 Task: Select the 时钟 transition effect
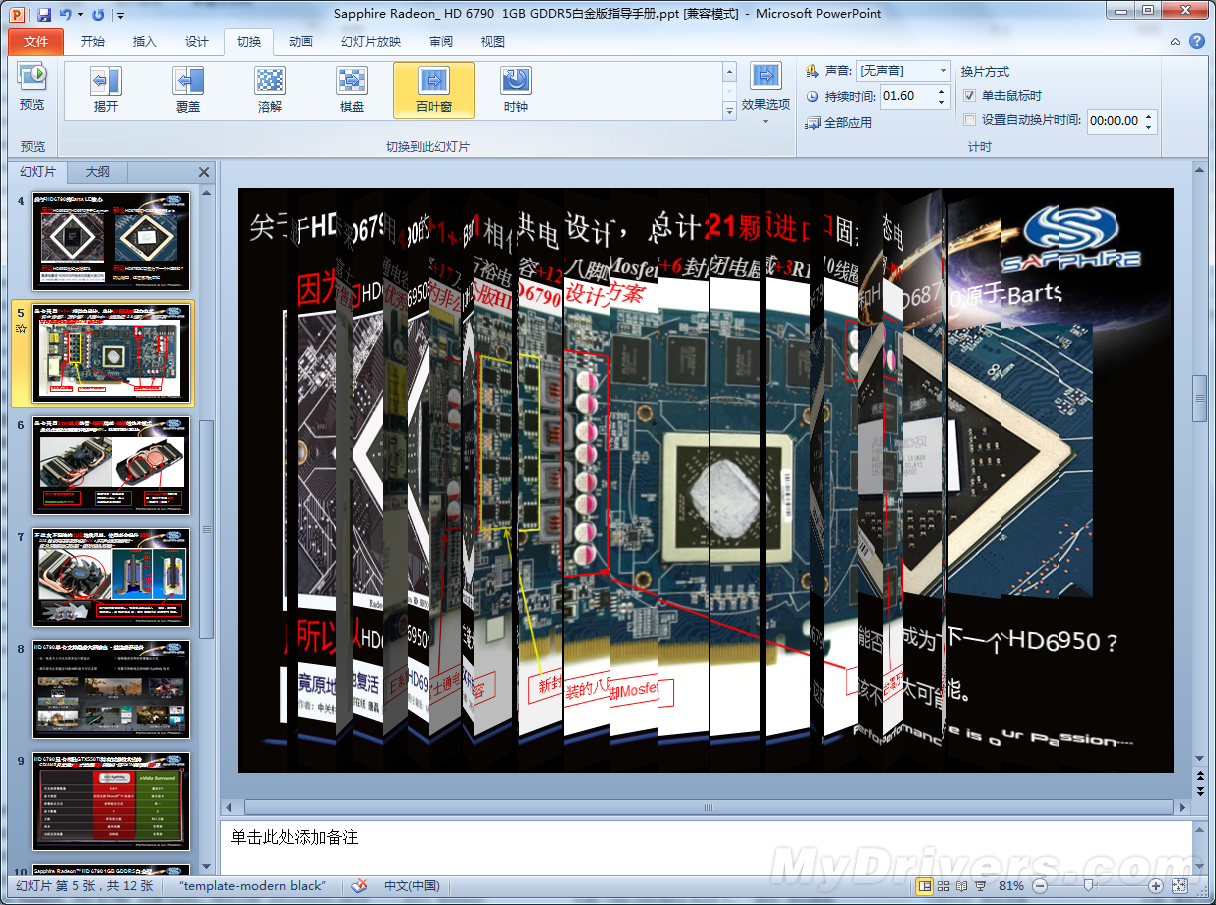[x=516, y=90]
